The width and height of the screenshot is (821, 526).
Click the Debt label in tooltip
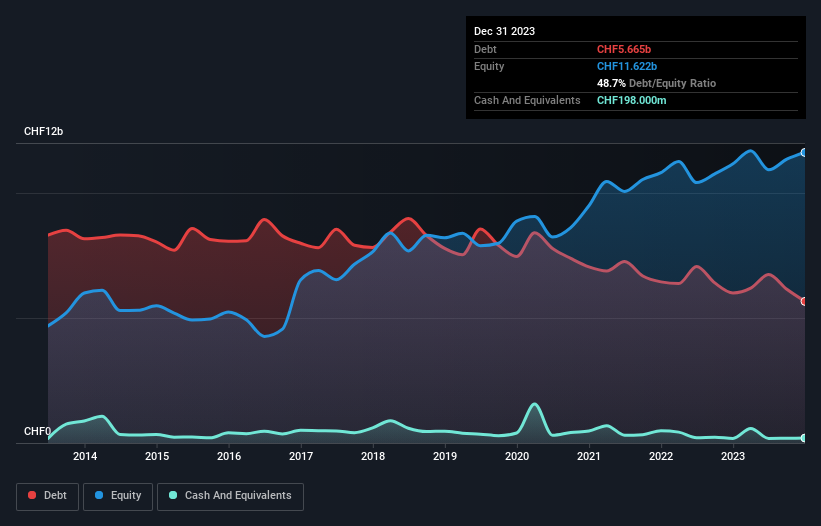pos(485,49)
